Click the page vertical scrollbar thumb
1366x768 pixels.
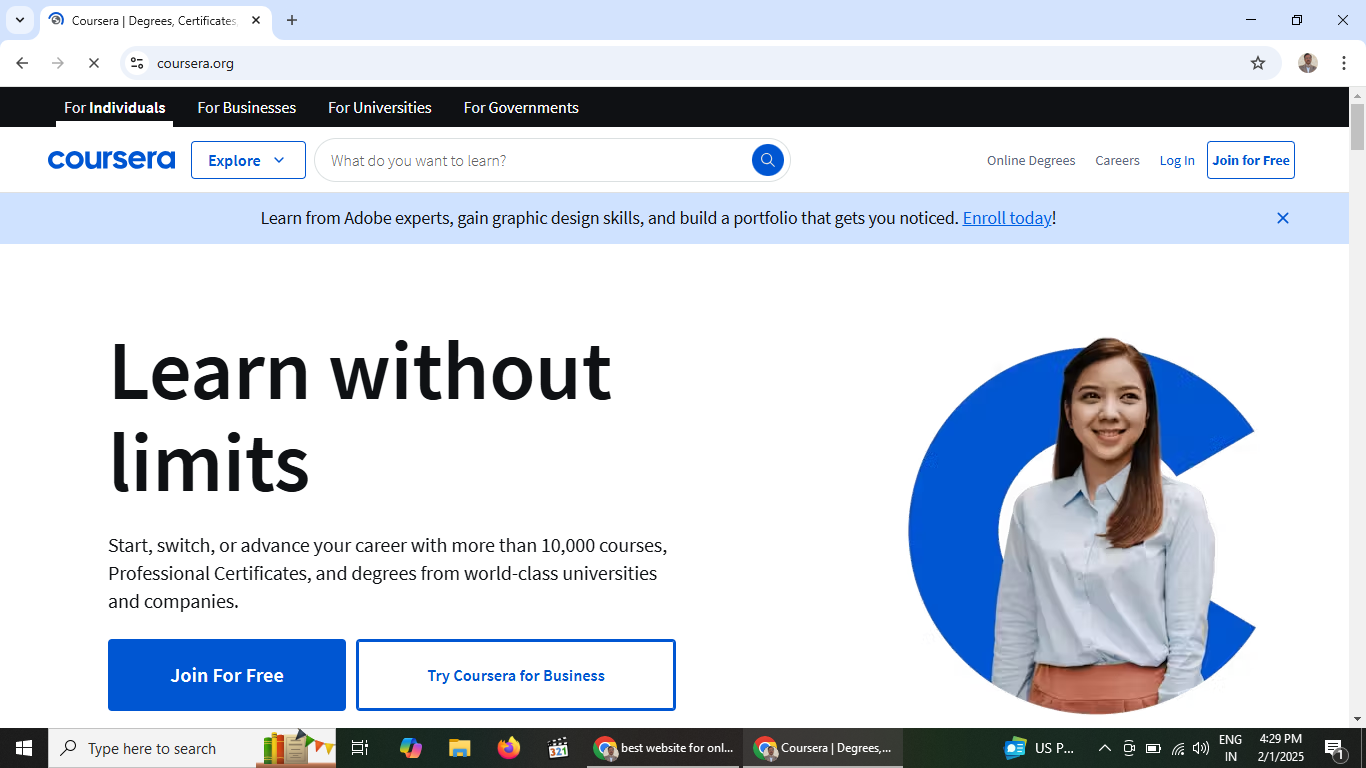click(x=1357, y=127)
